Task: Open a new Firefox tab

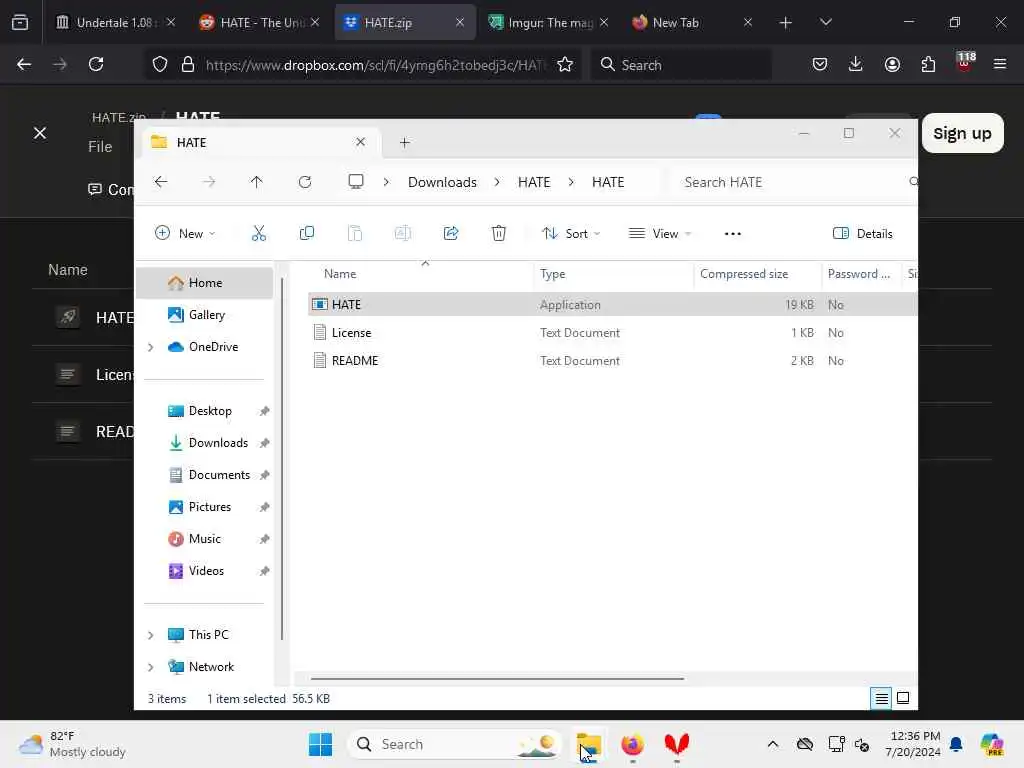Action: click(786, 23)
